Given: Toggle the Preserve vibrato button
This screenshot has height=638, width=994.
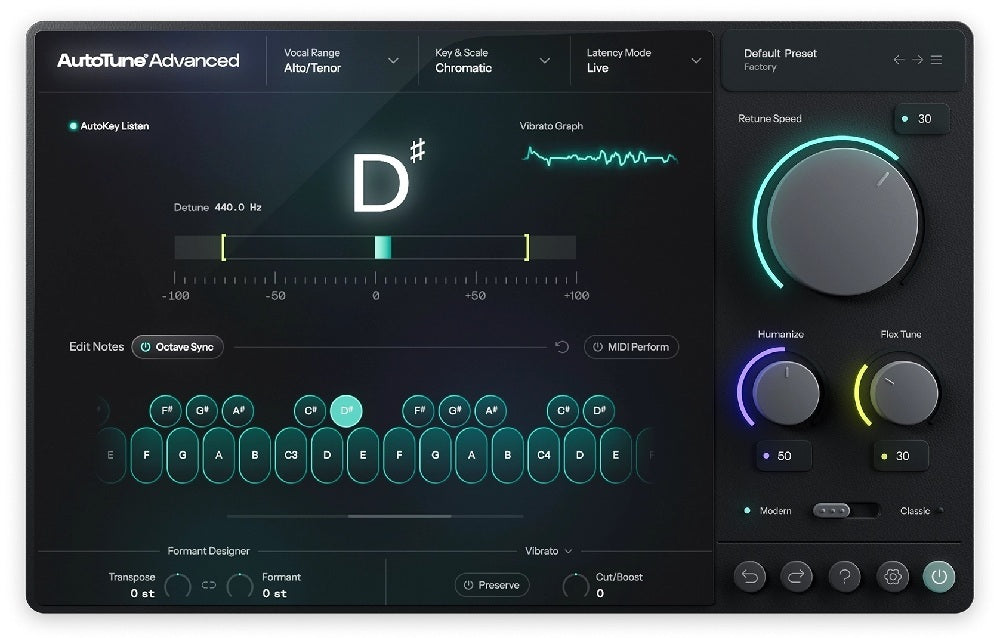Looking at the screenshot, I should coord(492,585).
